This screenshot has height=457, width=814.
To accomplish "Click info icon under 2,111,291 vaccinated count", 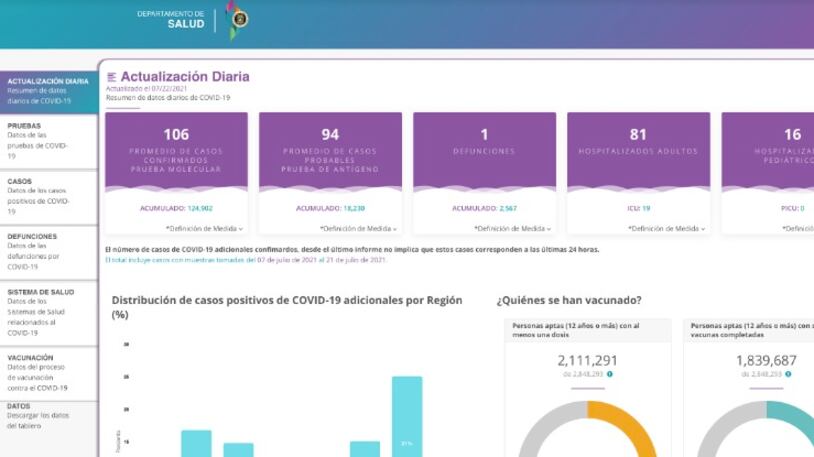I will [x=610, y=374].
